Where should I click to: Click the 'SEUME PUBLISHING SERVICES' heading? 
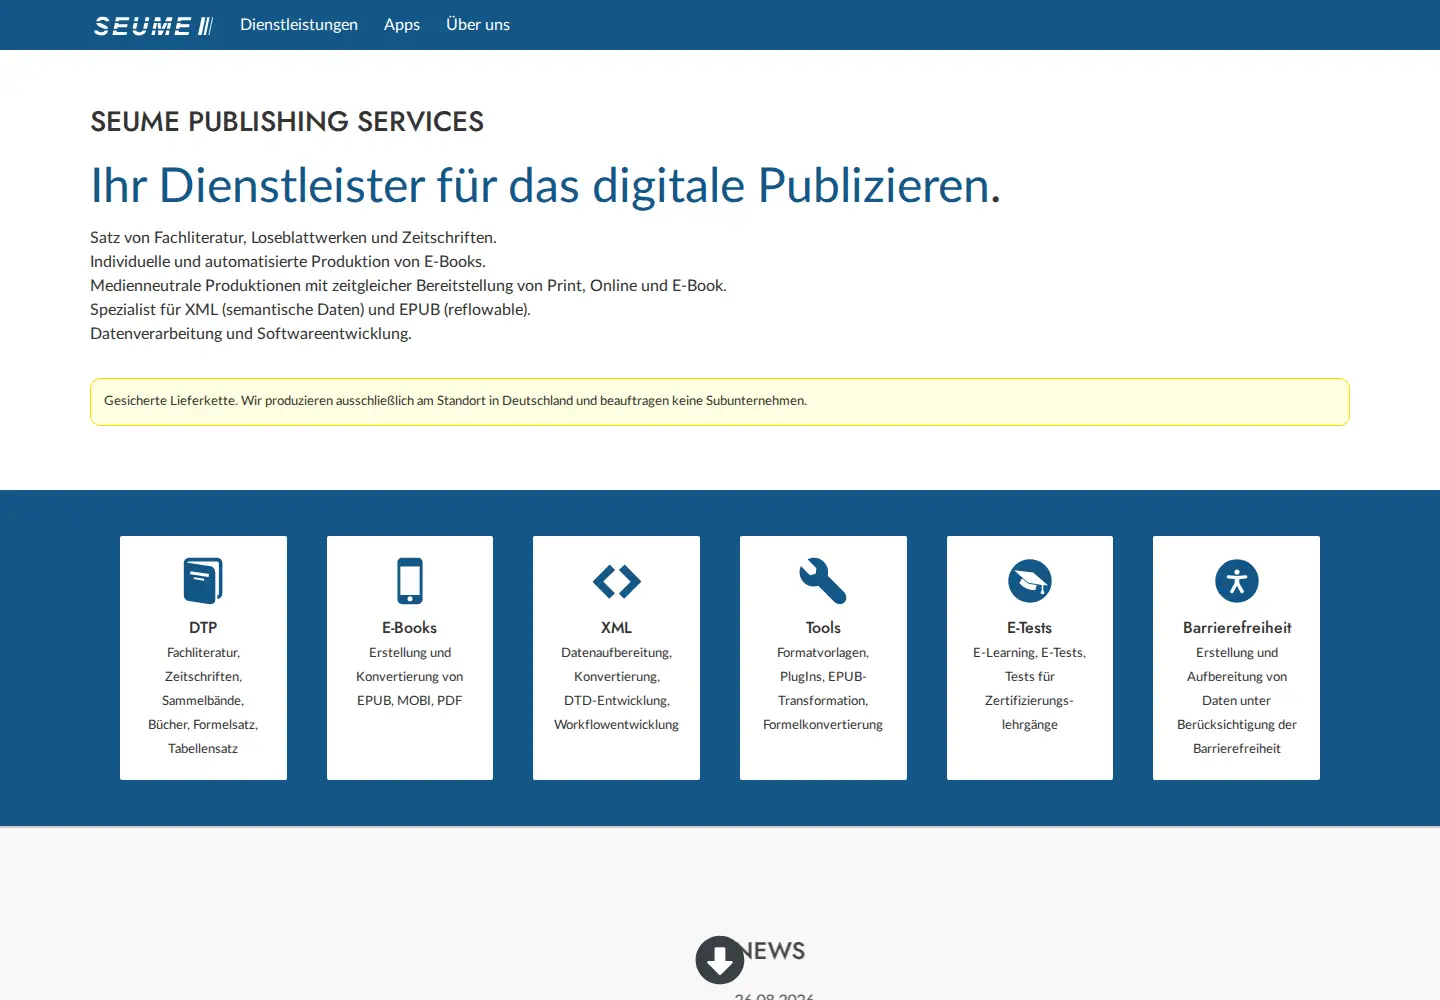tap(287, 122)
